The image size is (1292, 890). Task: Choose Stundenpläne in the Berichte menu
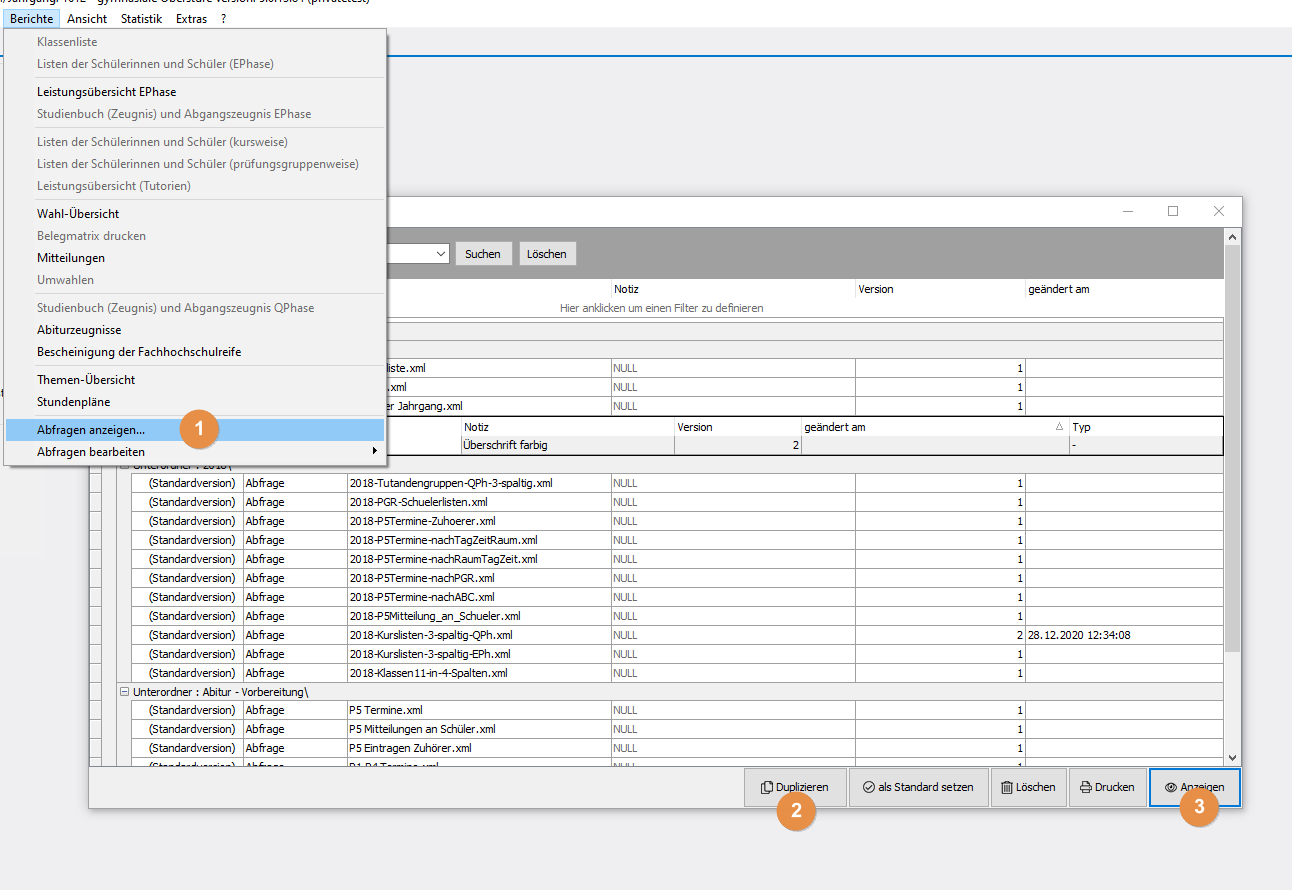point(195,402)
